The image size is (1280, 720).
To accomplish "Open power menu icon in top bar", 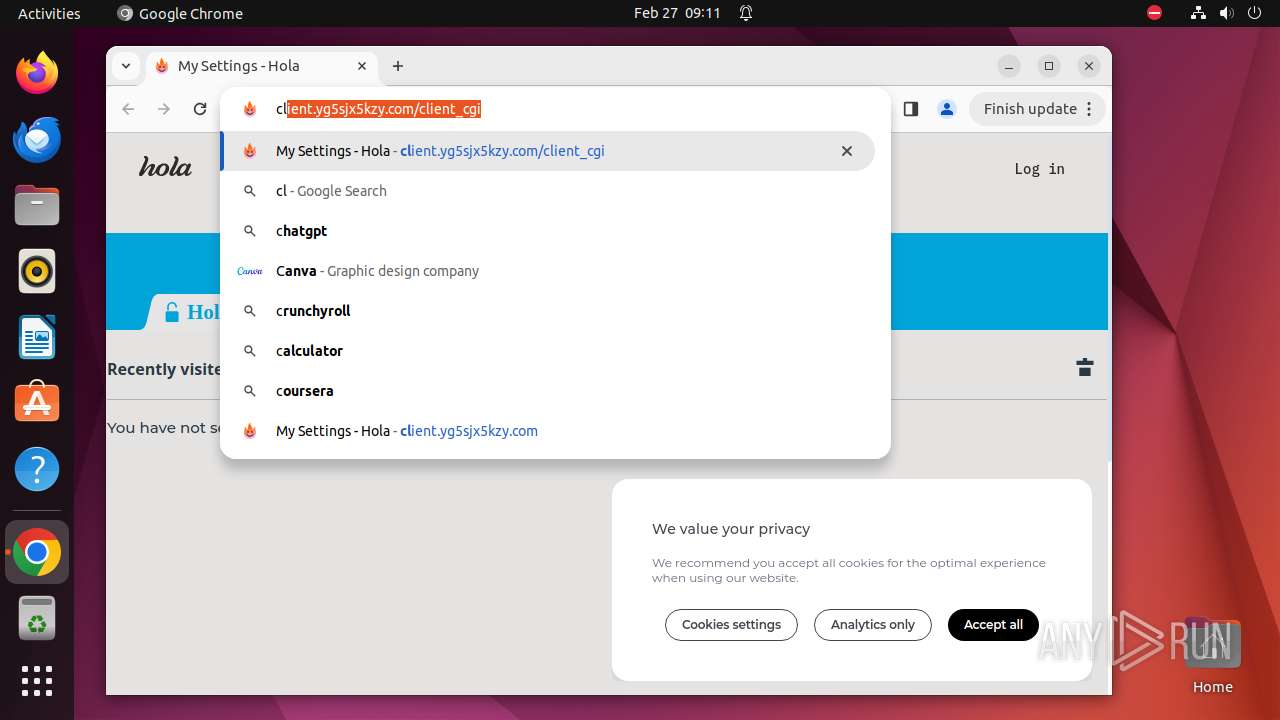I will pyautogui.click(x=1254, y=13).
